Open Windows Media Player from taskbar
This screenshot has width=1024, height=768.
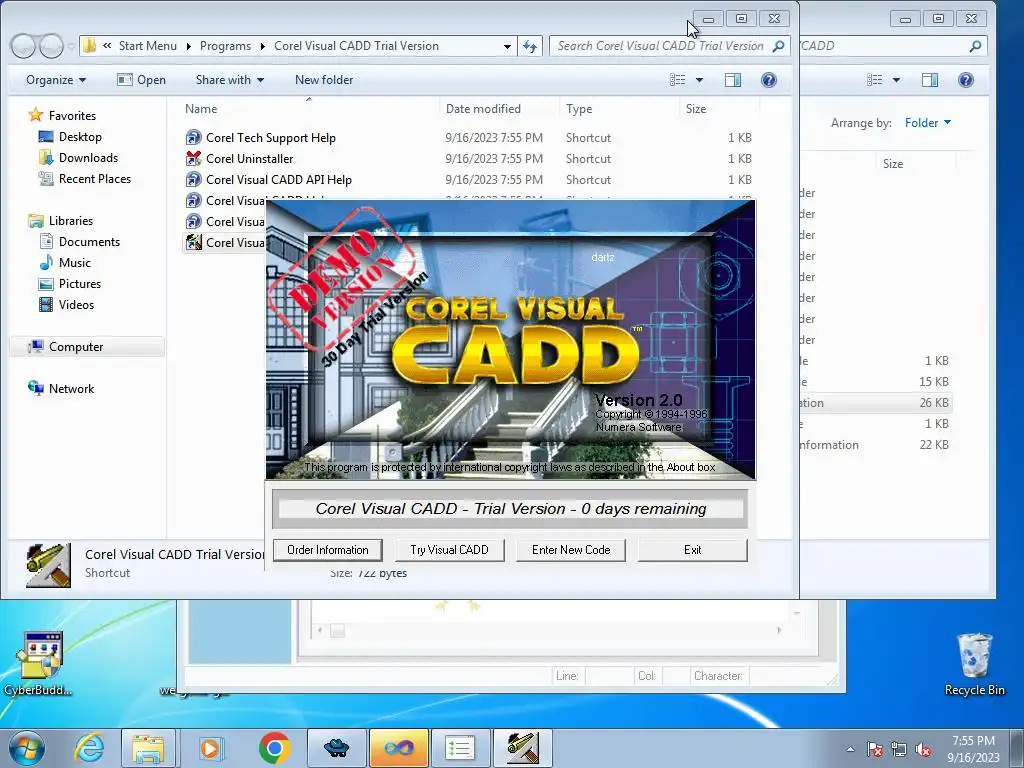[x=210, y=748]
